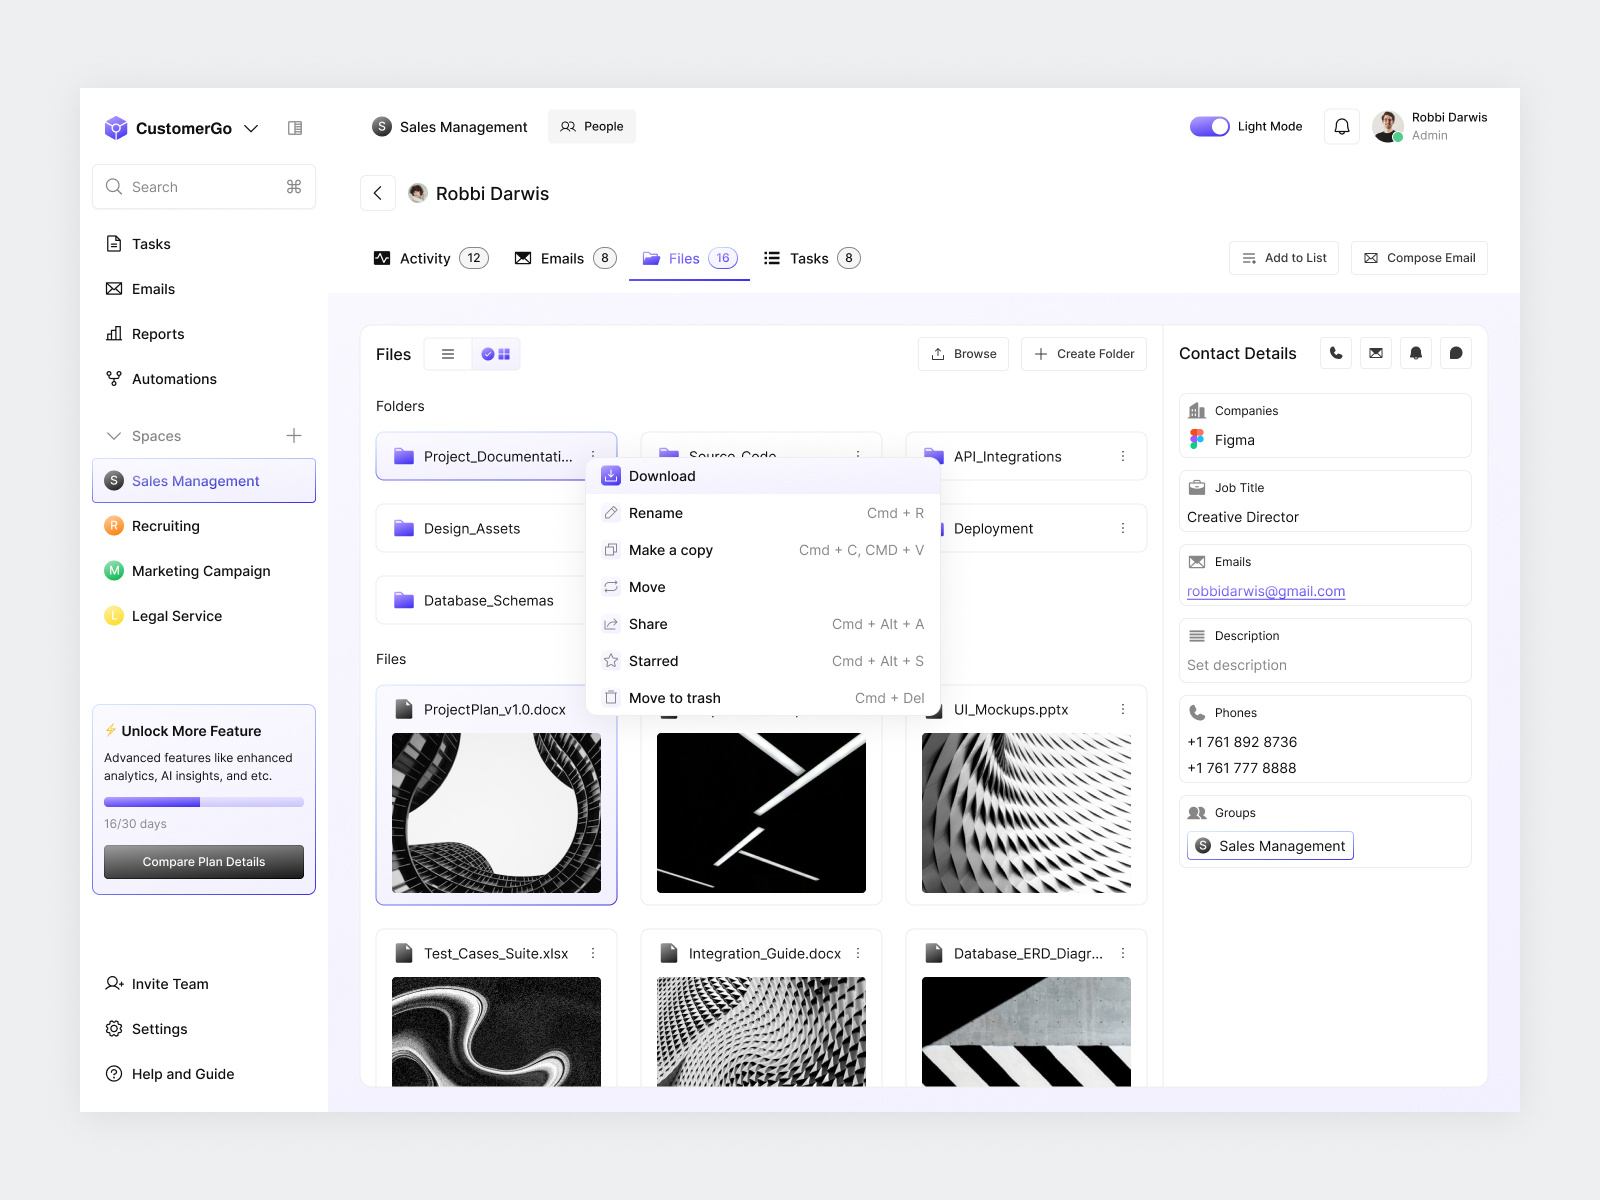This screenshot has height=1200, width=1600.
Task: Select Download from the context menu
Action: 662,476
